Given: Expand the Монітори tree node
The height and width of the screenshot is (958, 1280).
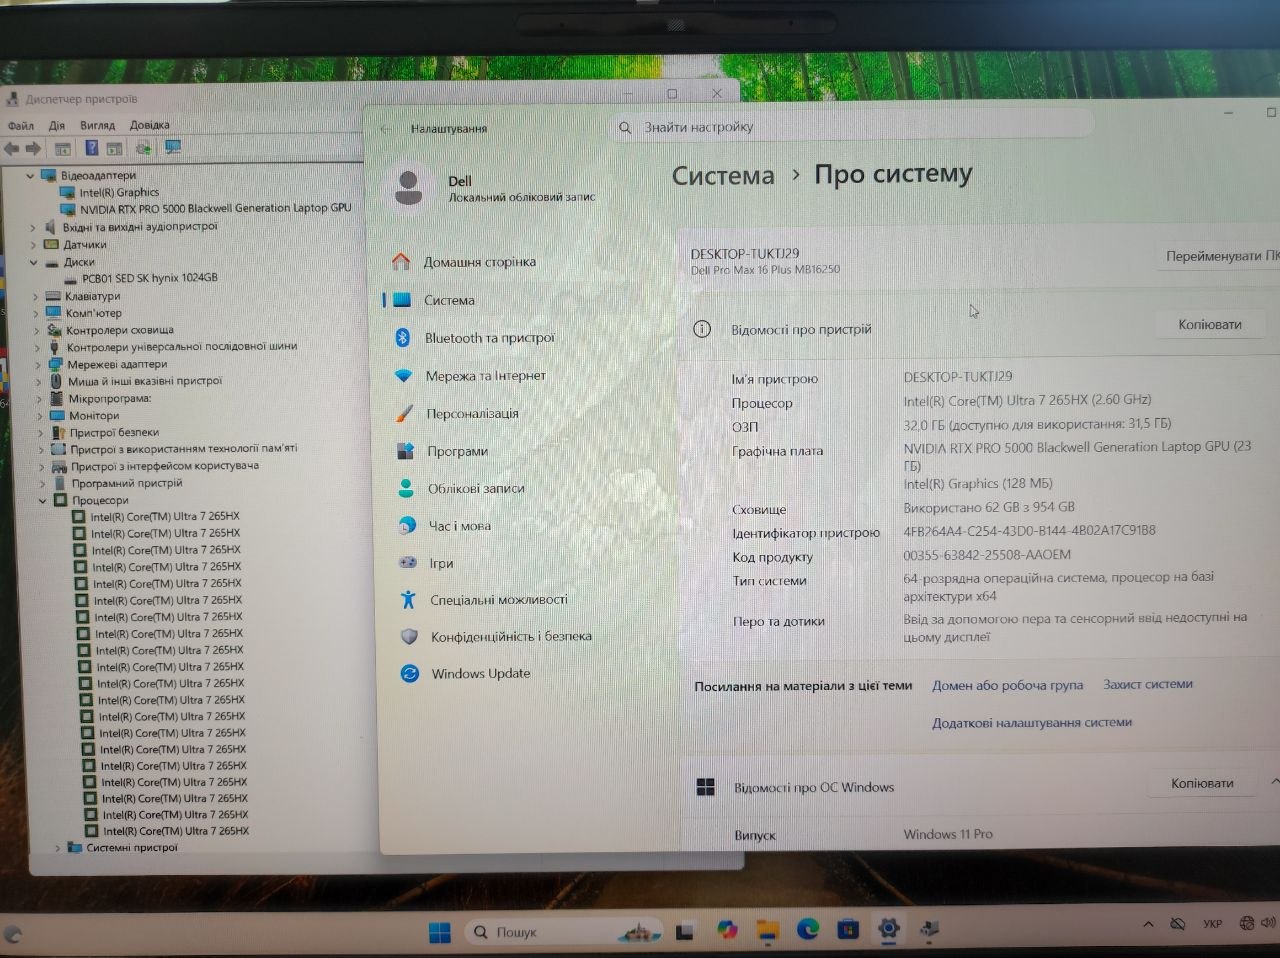Looking at the screenshot, I should click(x=40, y=415).
